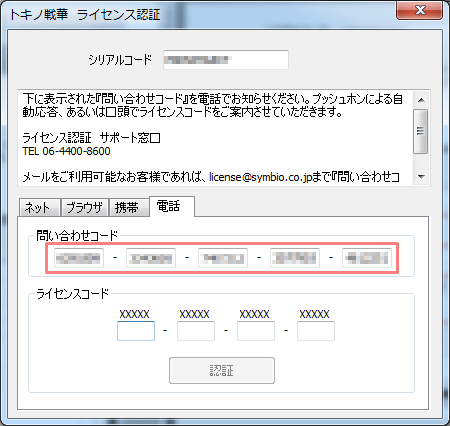Click the fifth 問い合わせコード field
This screenshot has width=450, height=426.
(x=367, y=258)
